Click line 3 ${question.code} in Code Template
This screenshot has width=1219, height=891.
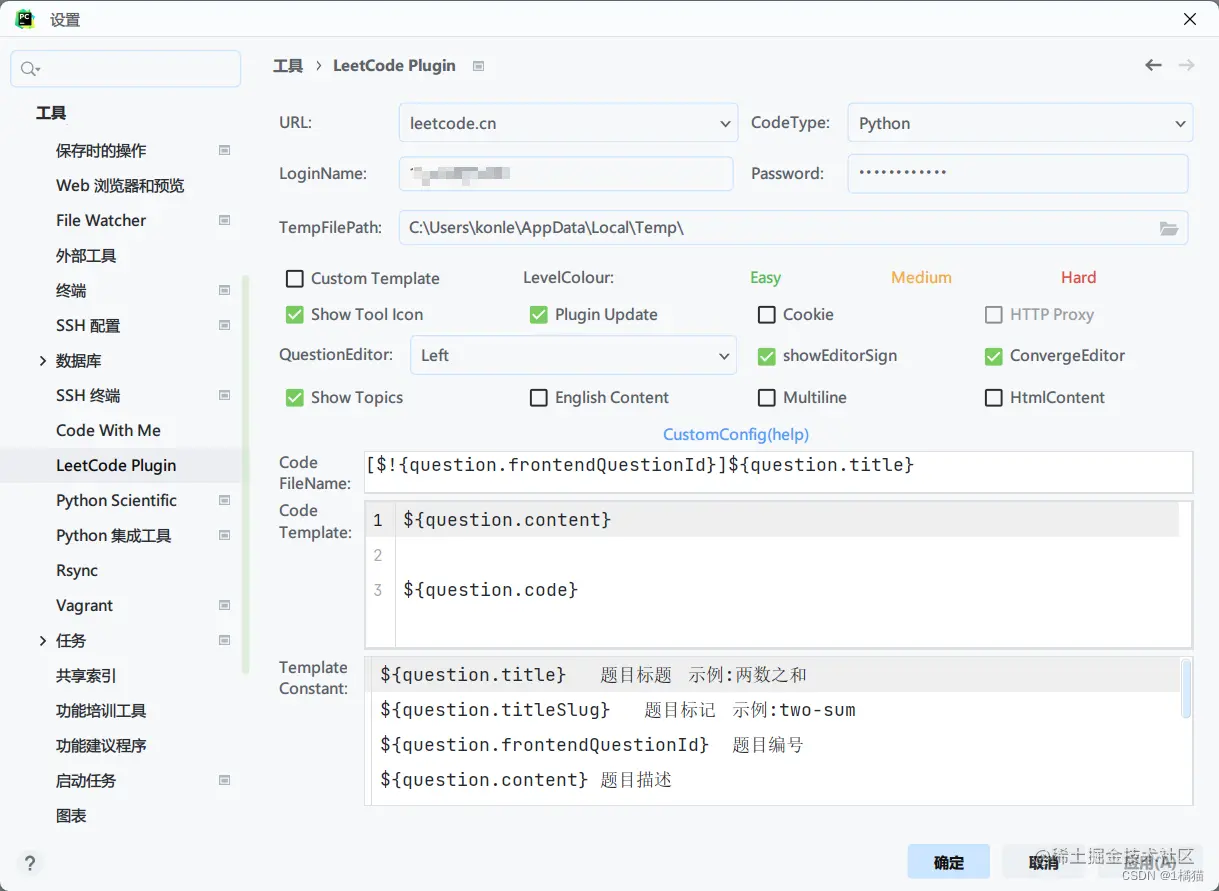click(x=490, y=590)
